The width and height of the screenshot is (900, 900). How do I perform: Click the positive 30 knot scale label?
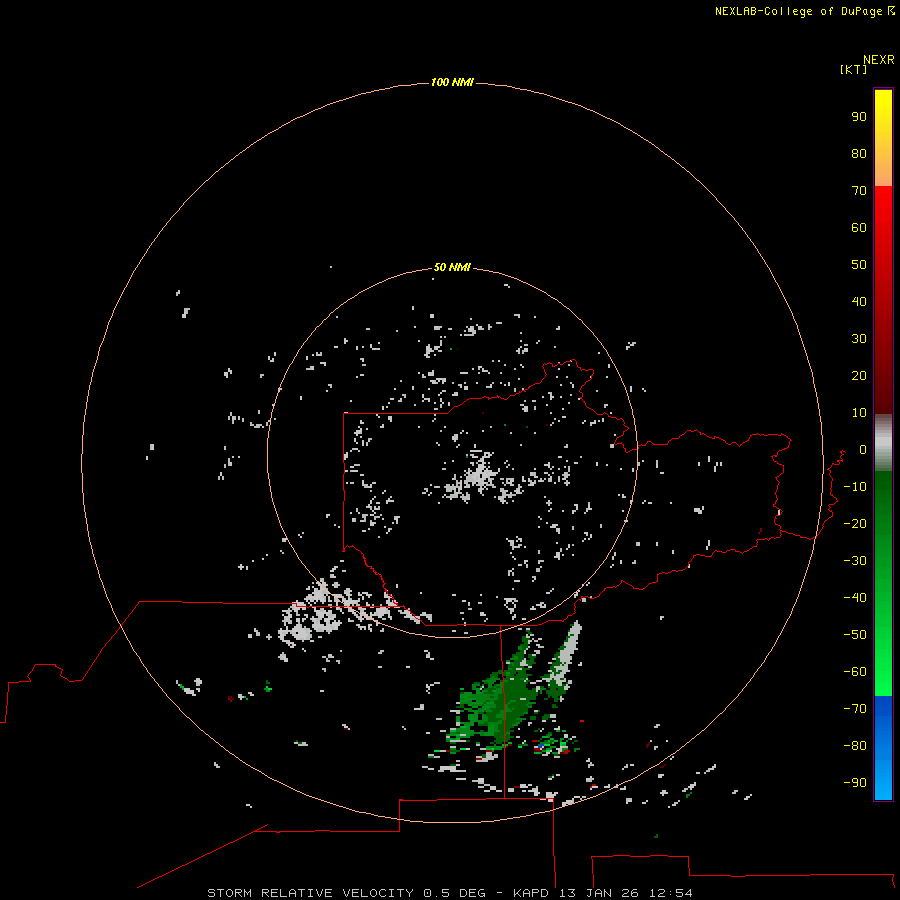tap(859, 339)
